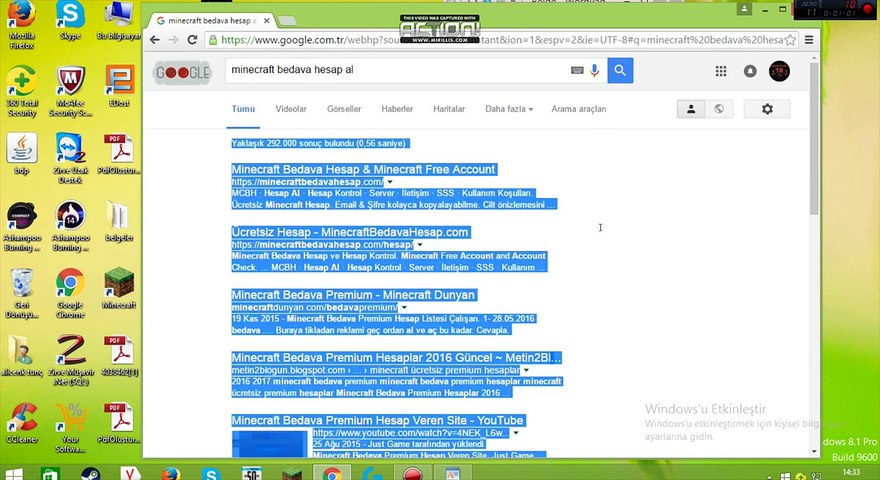
Task: Open Minecraft Bedava Premium Hesaplar 2016 Güncel
Action: click(396, 358)
